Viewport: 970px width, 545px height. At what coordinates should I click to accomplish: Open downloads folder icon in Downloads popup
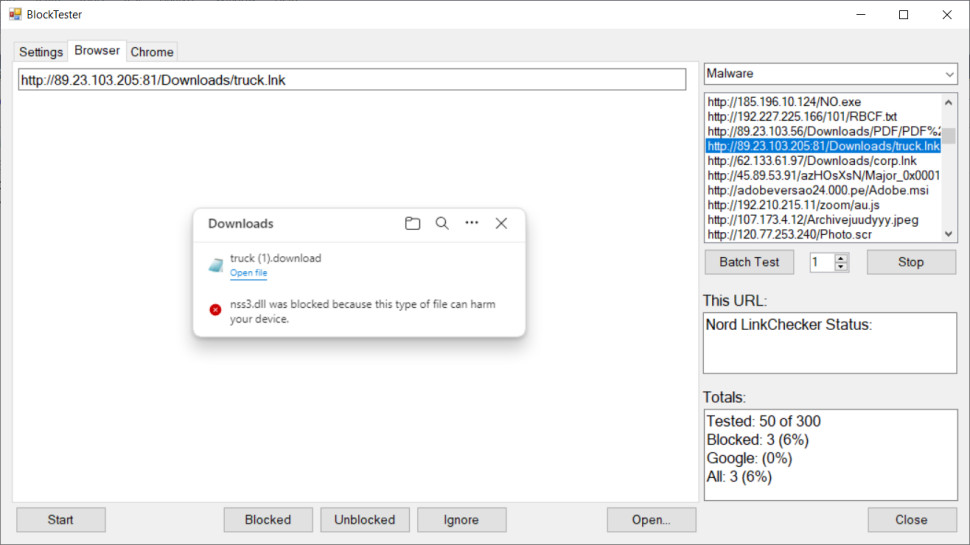click(x=413, y=223)
